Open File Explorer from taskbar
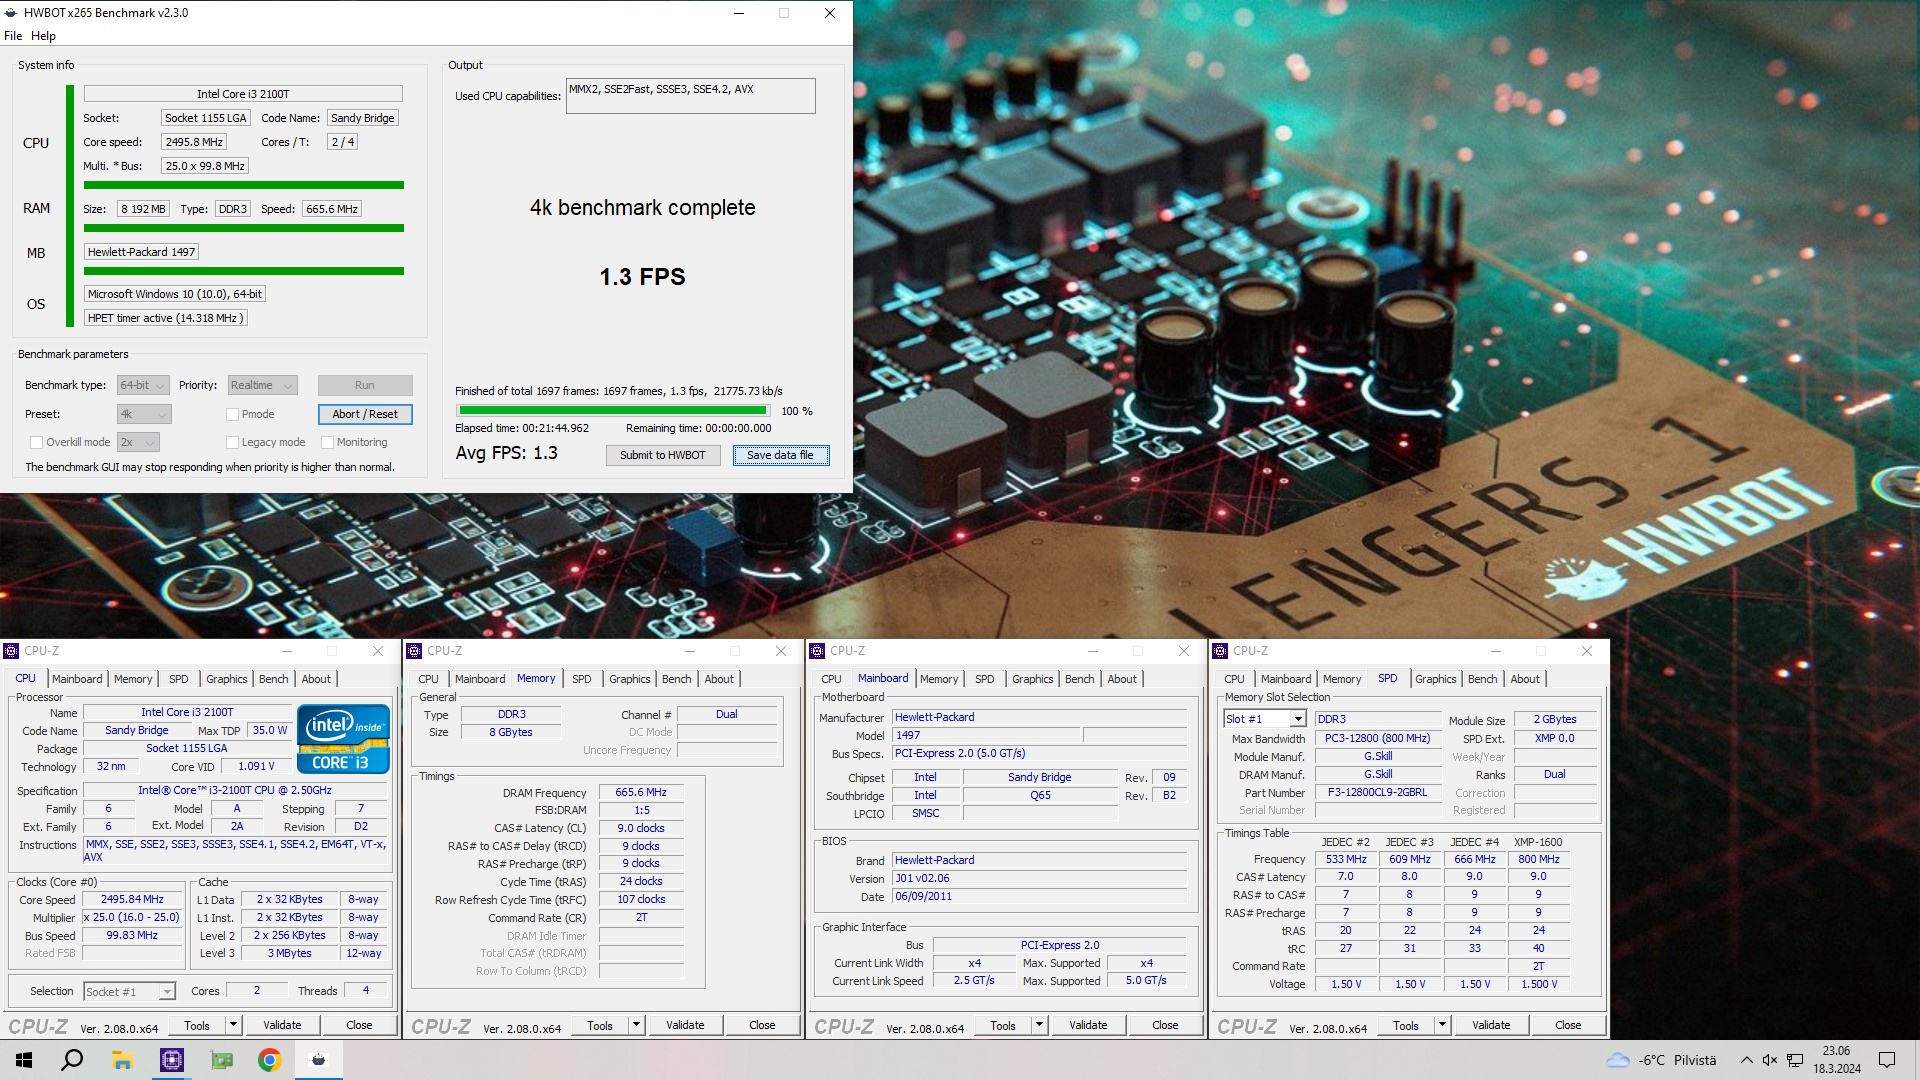Viewport: 1920px width, 1080px height. tap(122, 1060)
